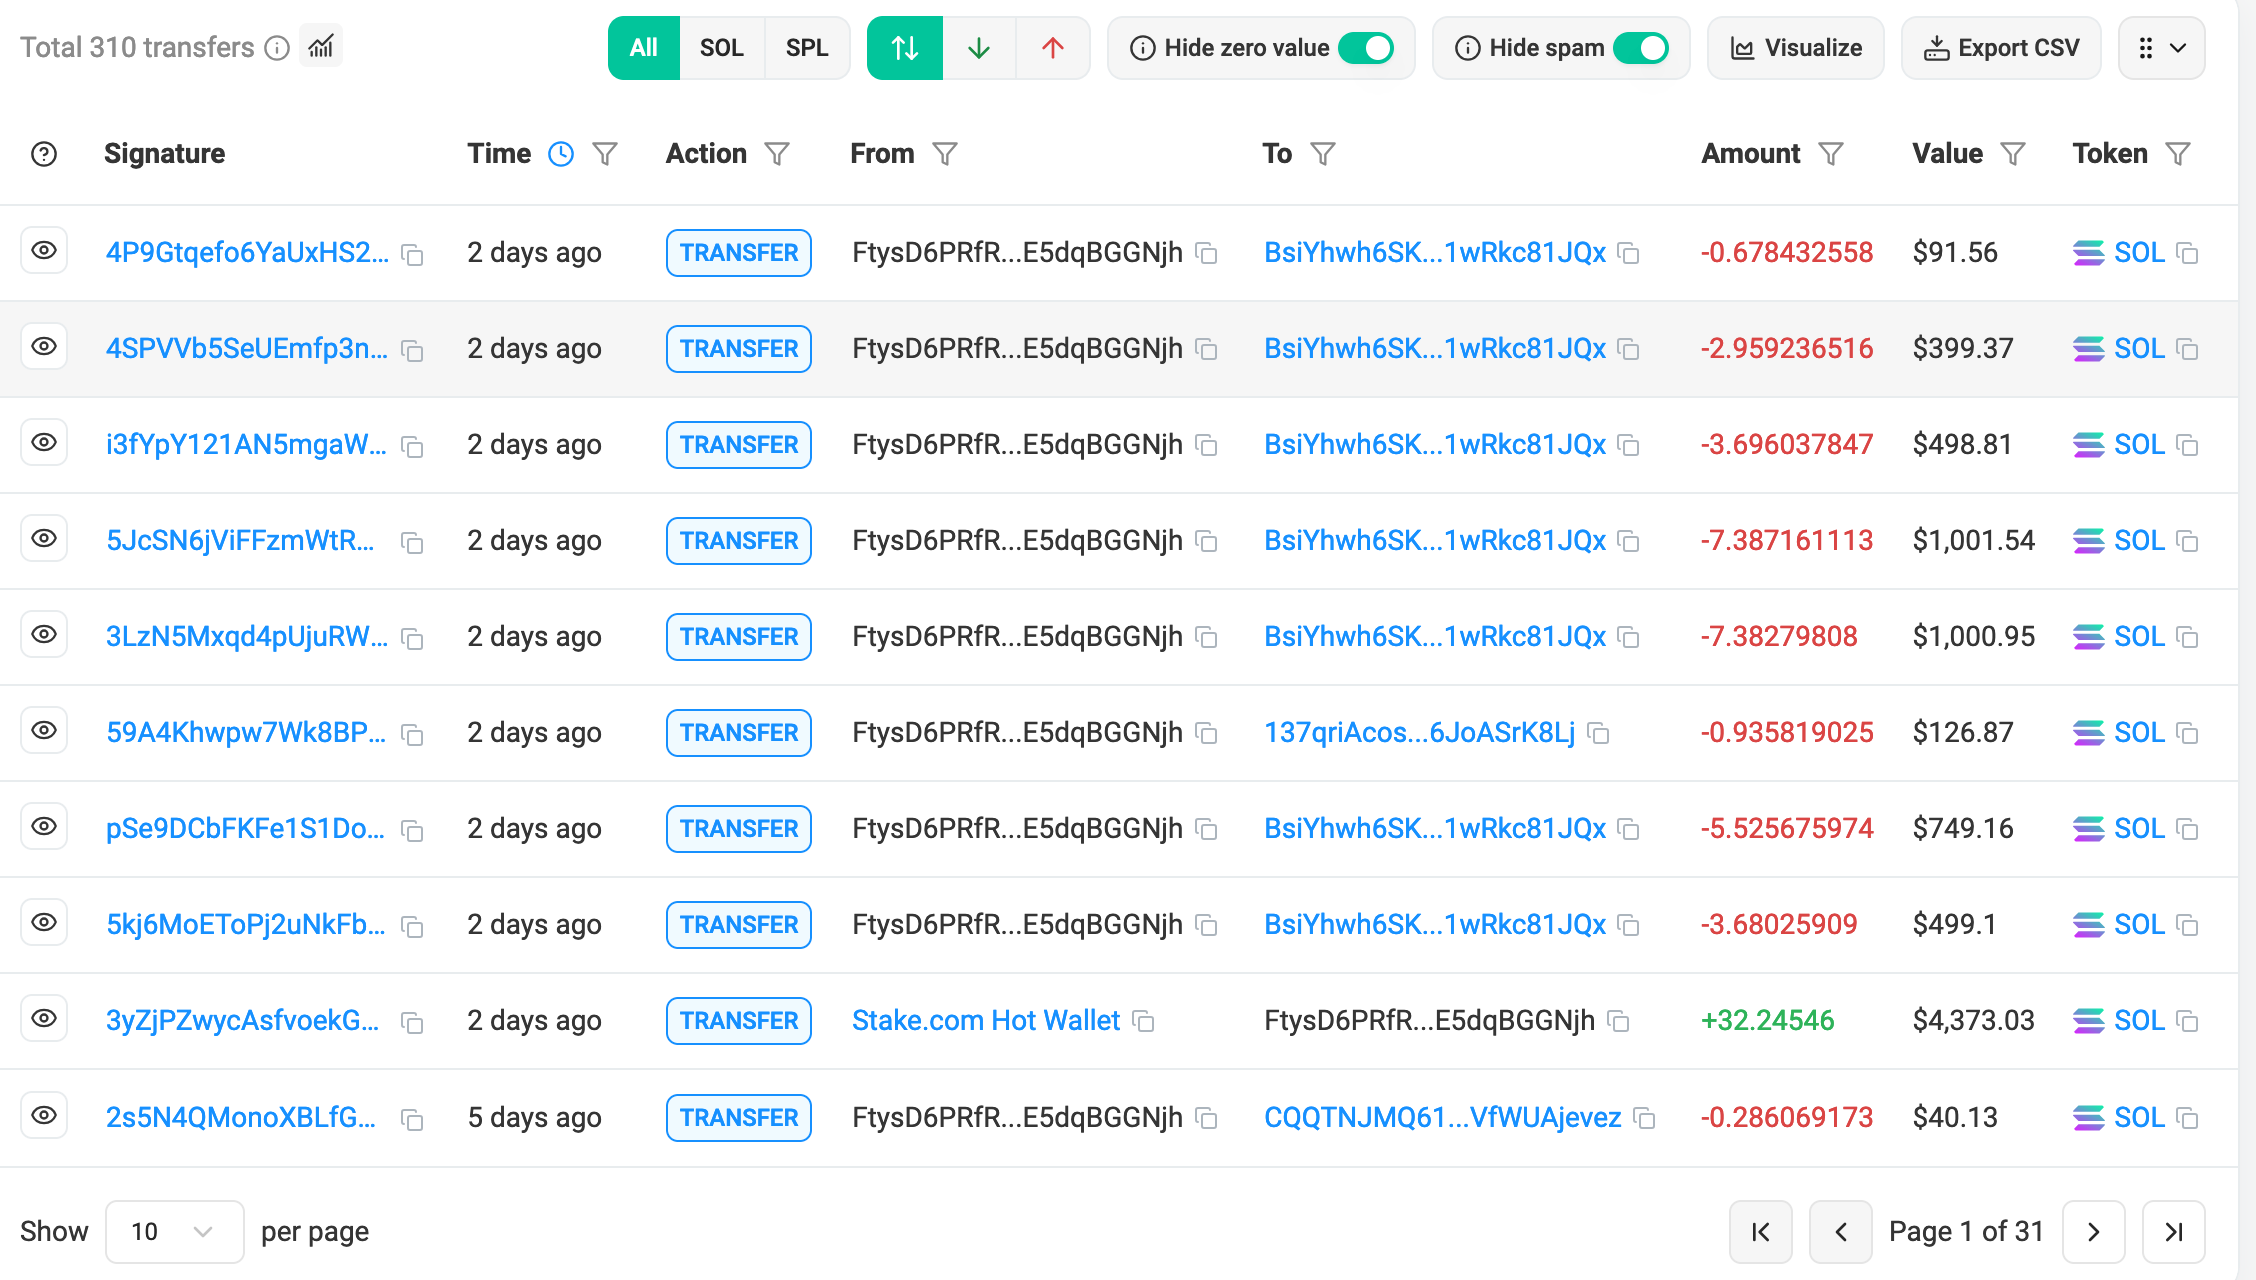
Task: Toggle eye preview for 3LzN5Mxqd4pUjuRW row
Action: tap(44, 634)
